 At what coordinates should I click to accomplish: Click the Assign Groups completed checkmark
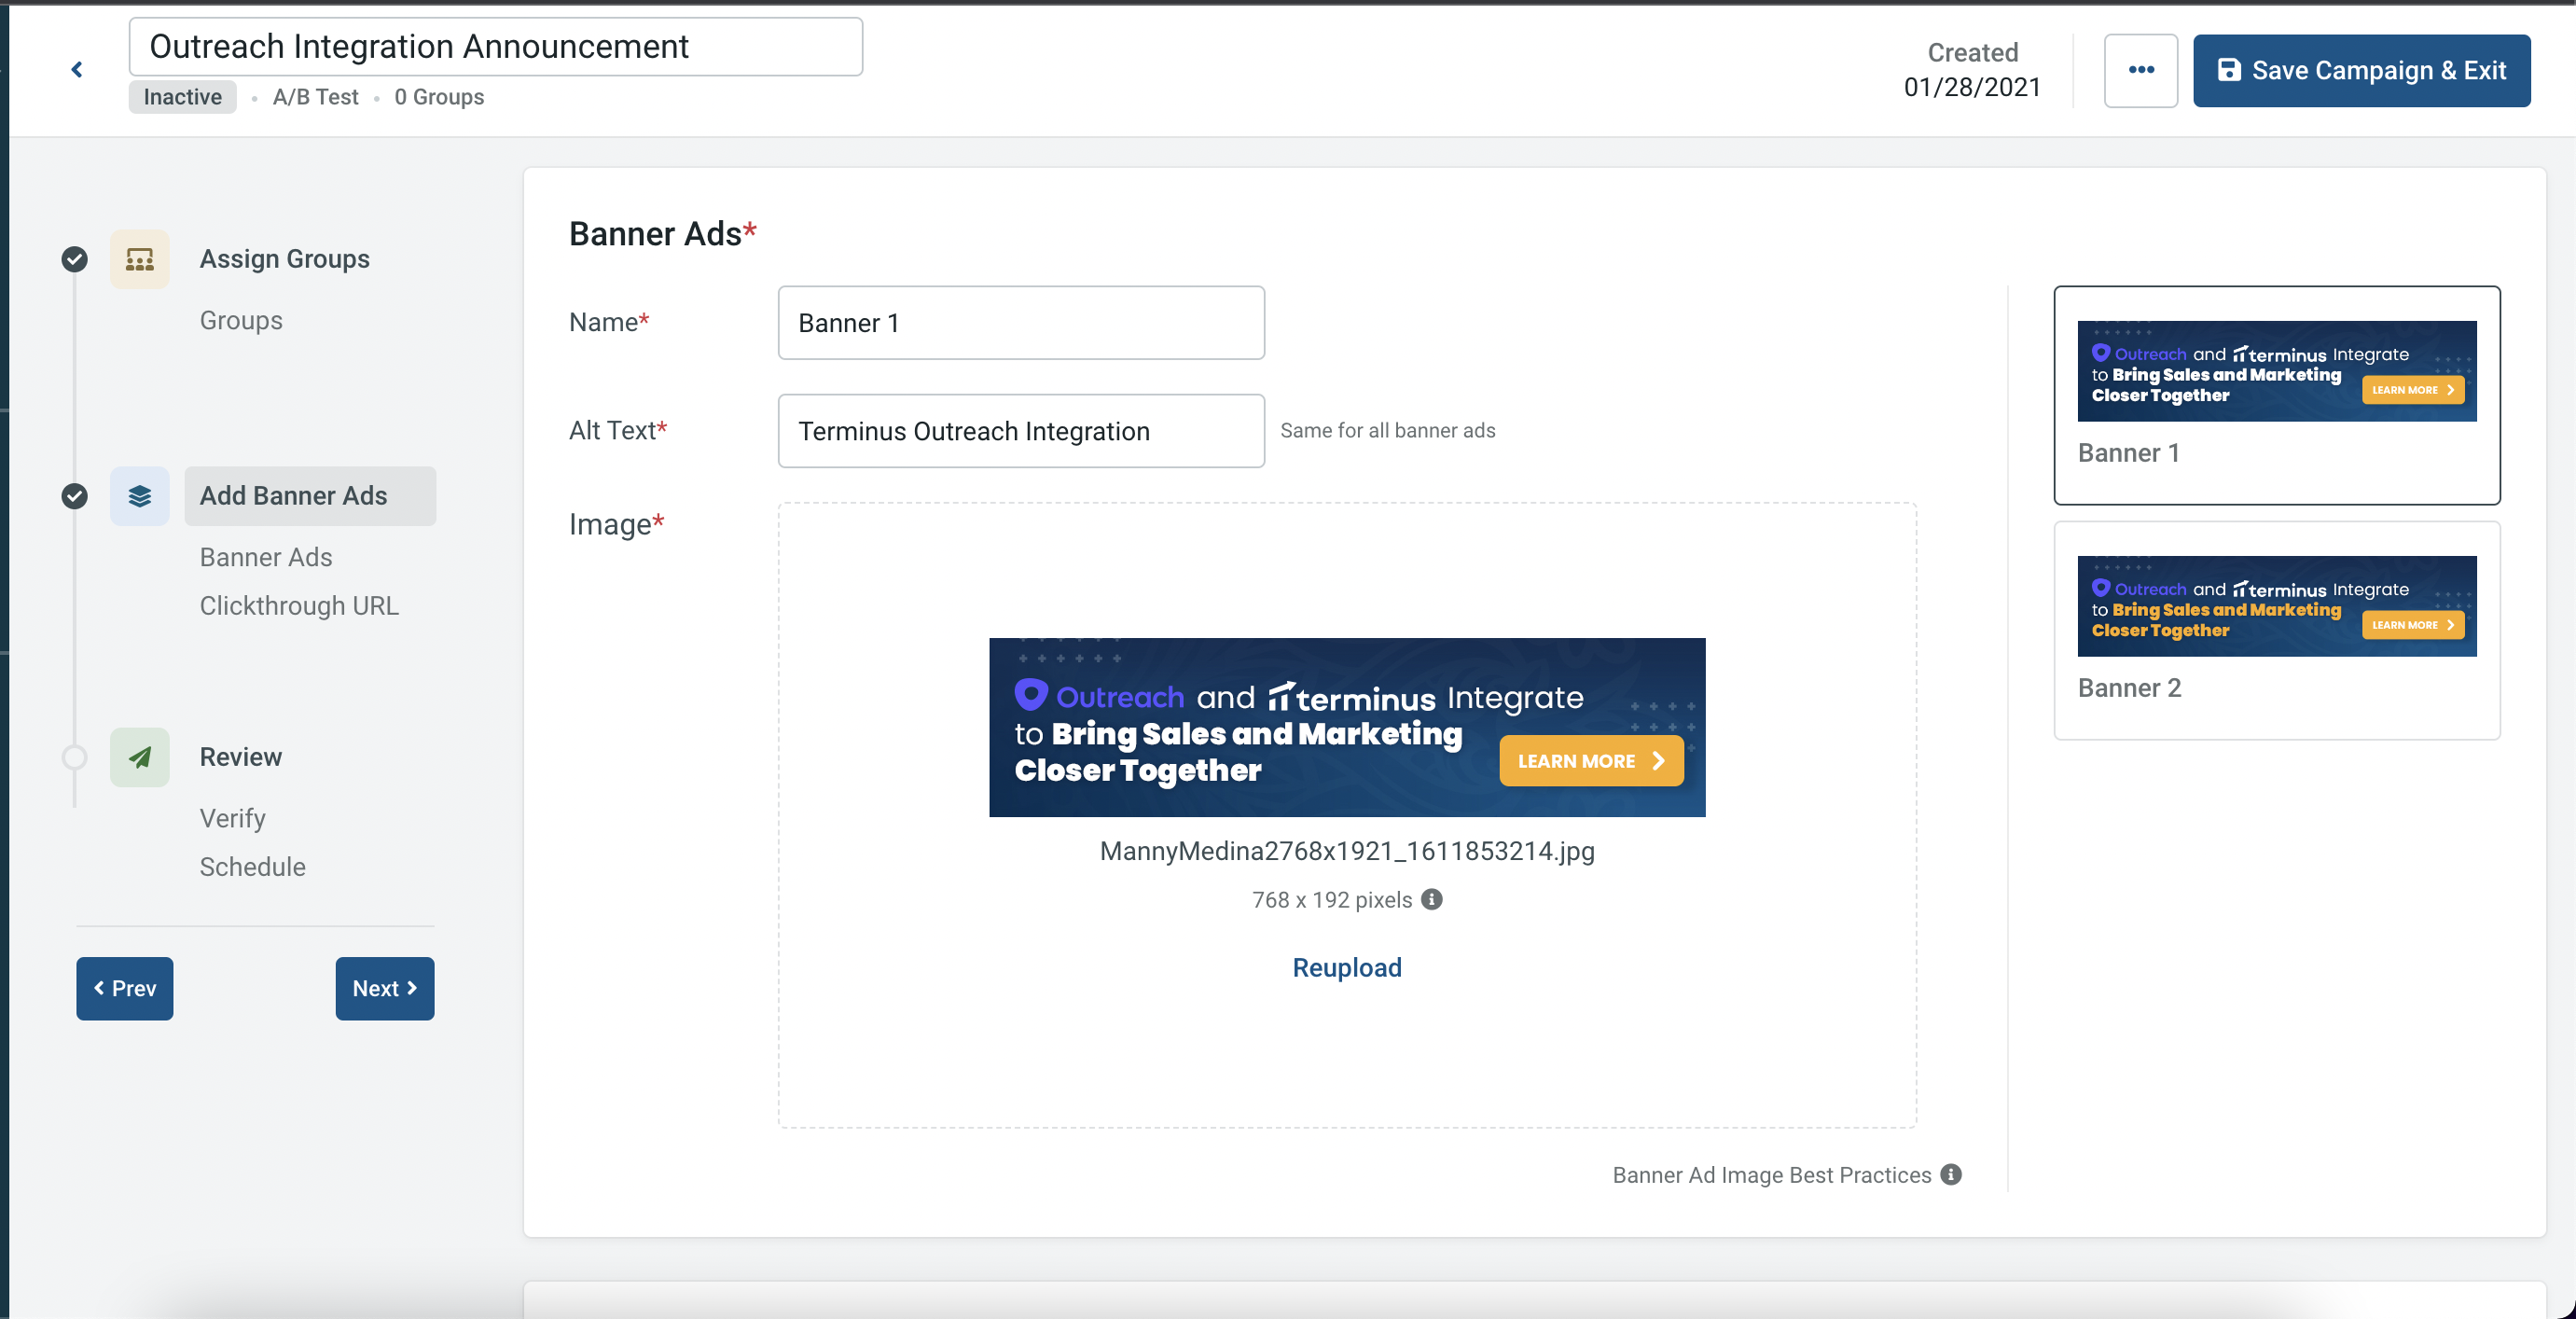click(74, 259)
